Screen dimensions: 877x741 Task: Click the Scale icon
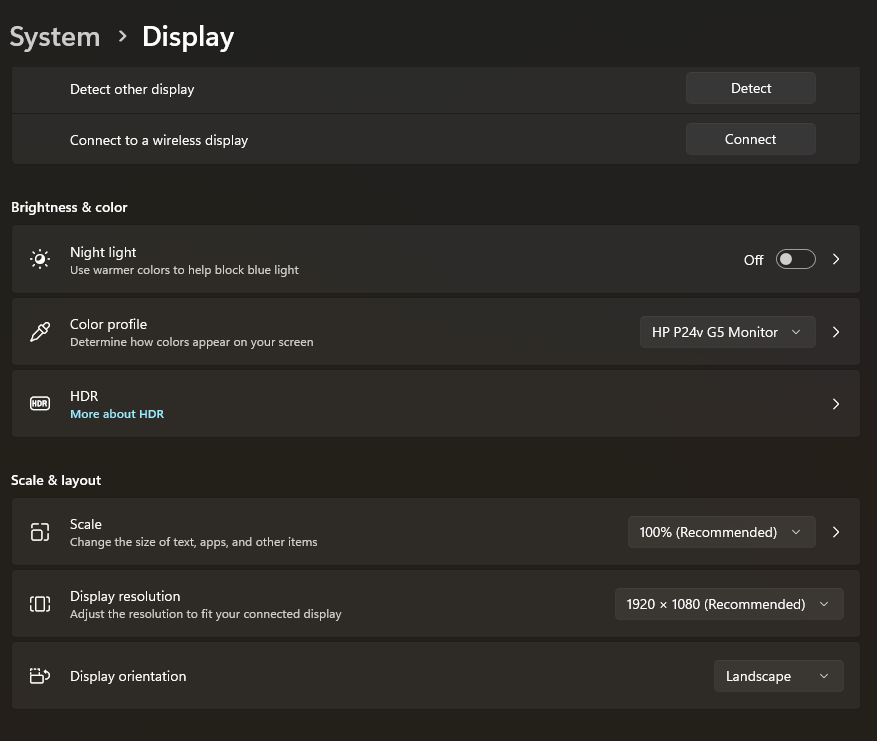click(40, 532)
